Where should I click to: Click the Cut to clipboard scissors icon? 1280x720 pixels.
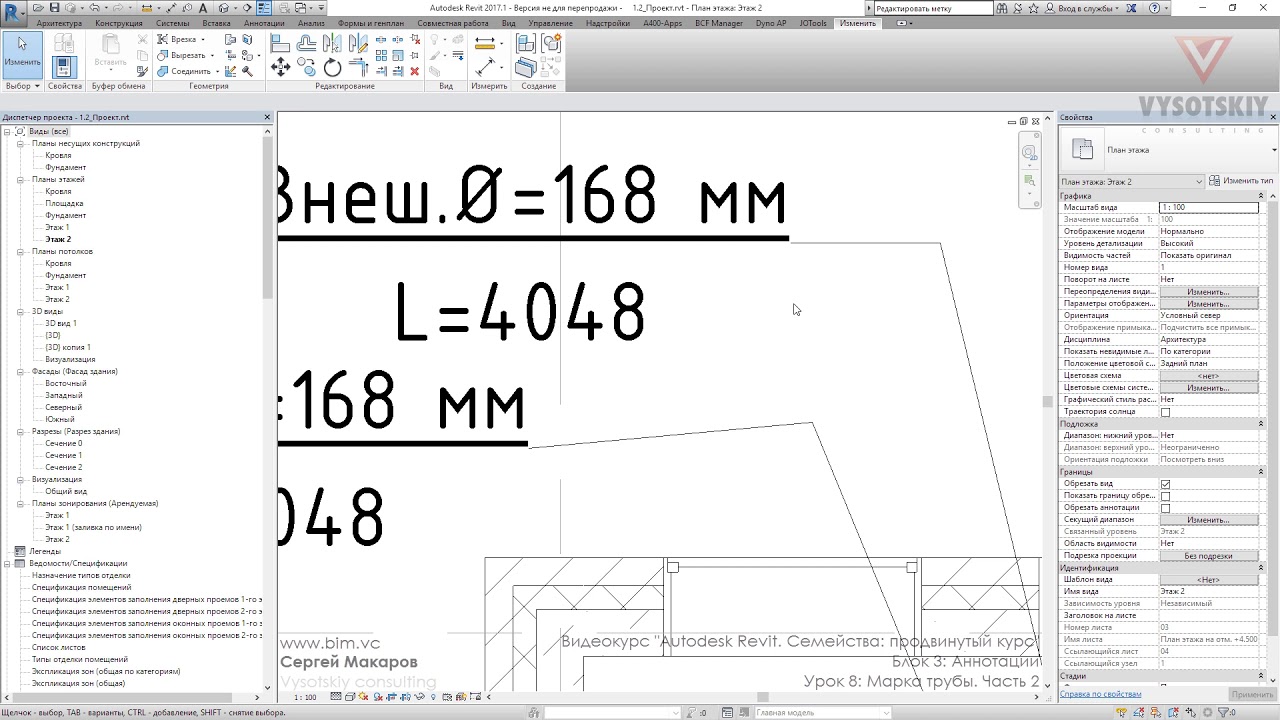pyautogui.click(x=142, y=40)
